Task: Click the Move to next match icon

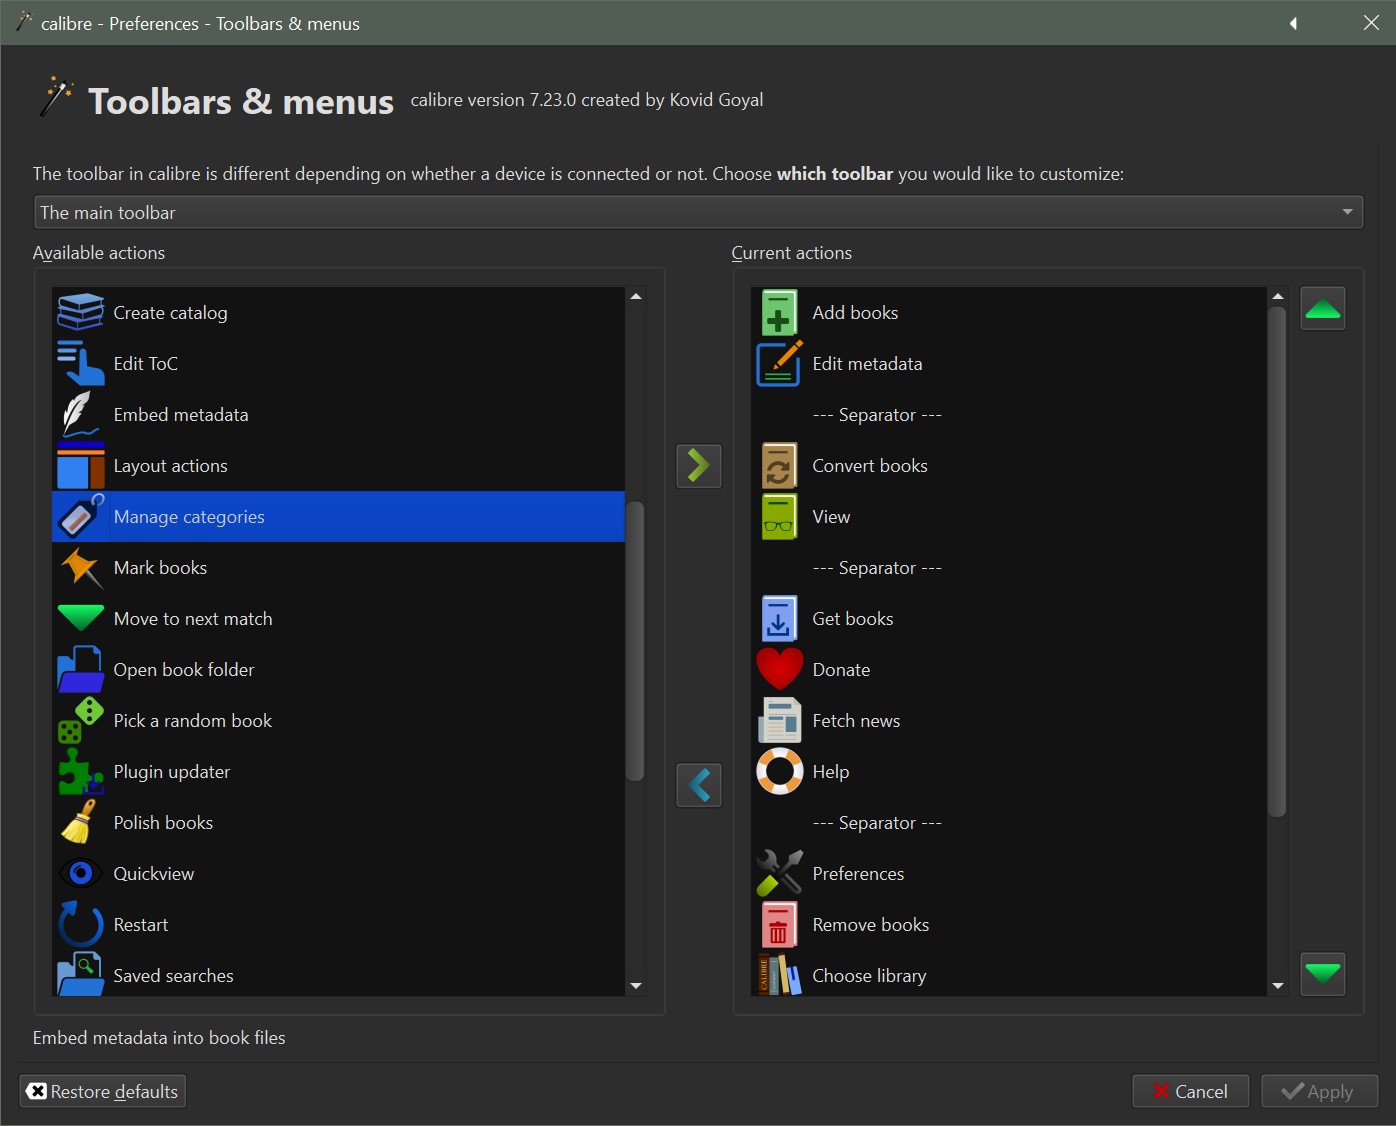Action: 80,619
